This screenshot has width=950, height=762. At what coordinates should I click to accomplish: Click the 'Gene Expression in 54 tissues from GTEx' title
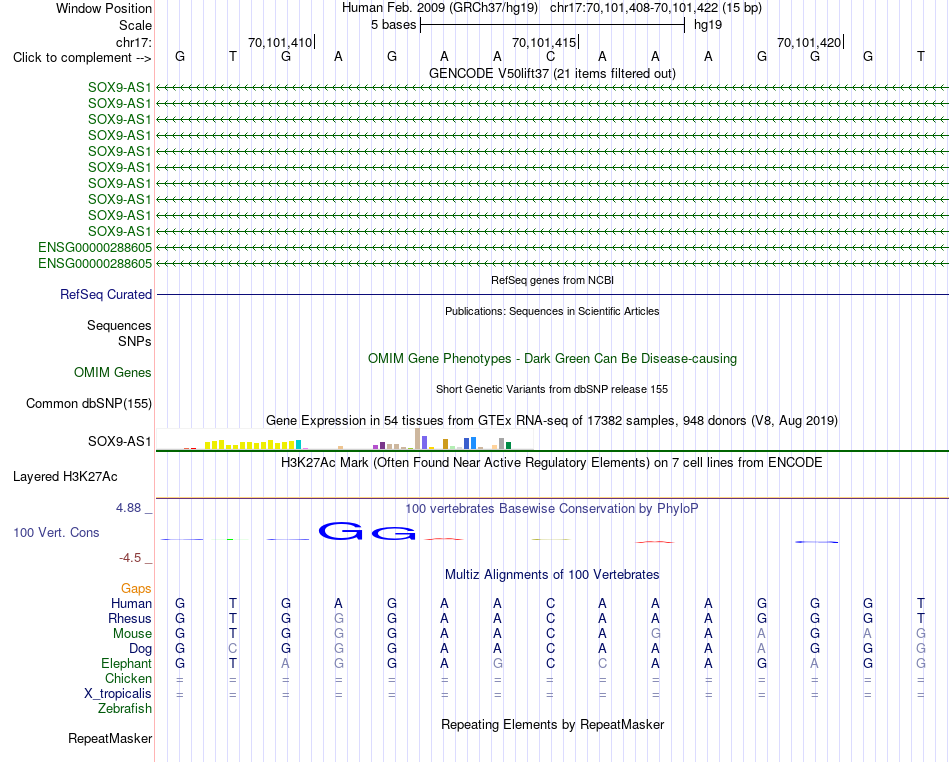[x=552, y=420]
